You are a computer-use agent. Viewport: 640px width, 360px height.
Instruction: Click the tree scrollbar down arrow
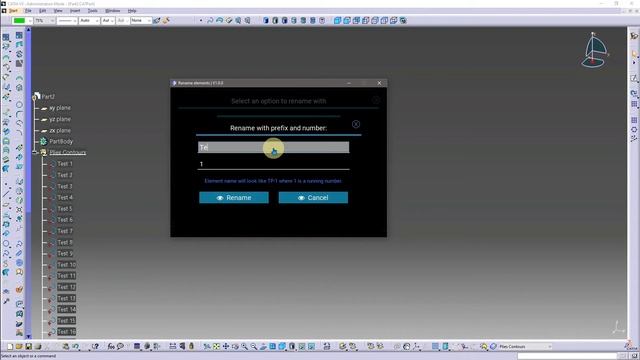pos(28,337)
